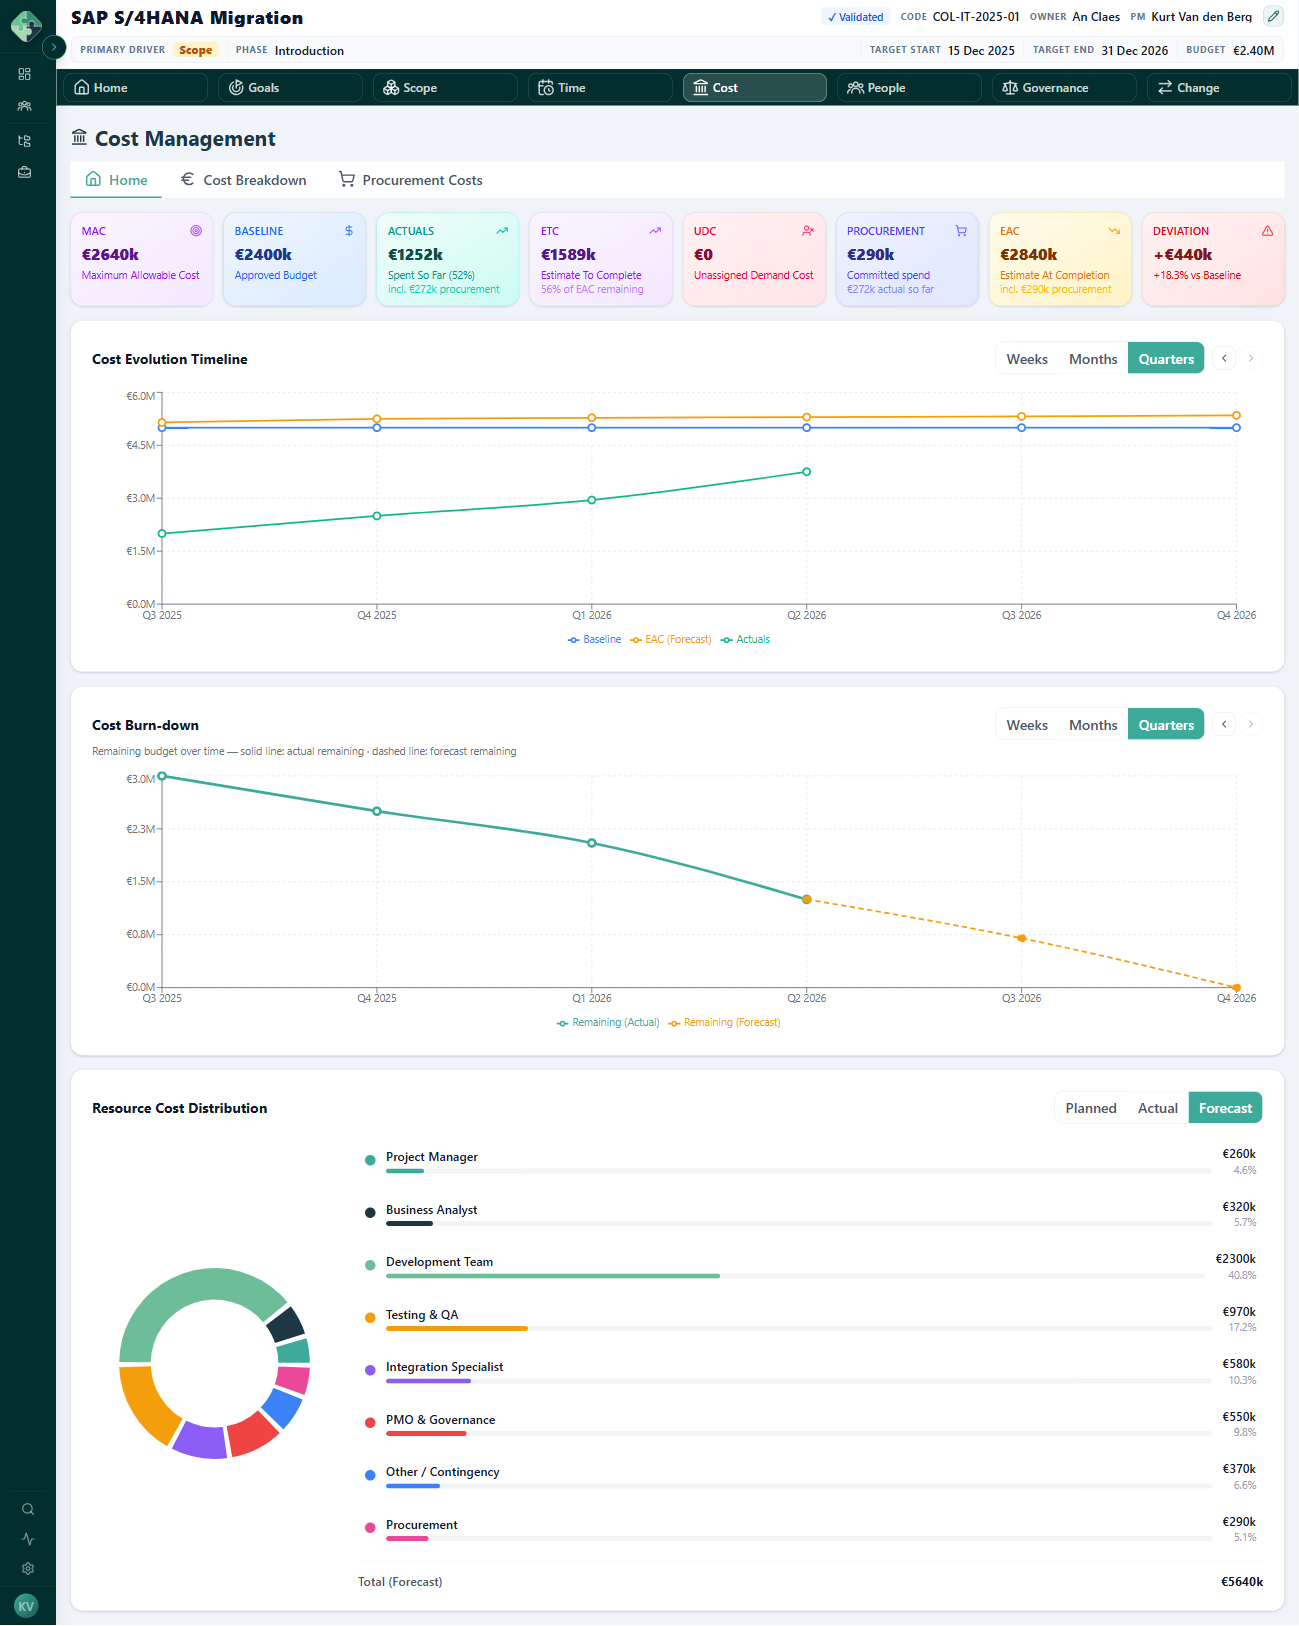Click the Q2 2026 Actuals data point
This screenshot has height=1626, width=1299.
[x=807, y=472]
